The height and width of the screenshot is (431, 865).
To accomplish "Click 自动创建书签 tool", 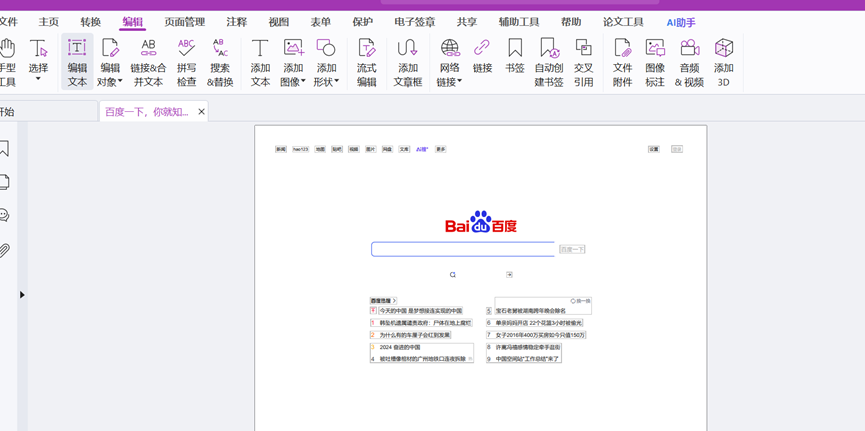I will [x=549, y=62].
